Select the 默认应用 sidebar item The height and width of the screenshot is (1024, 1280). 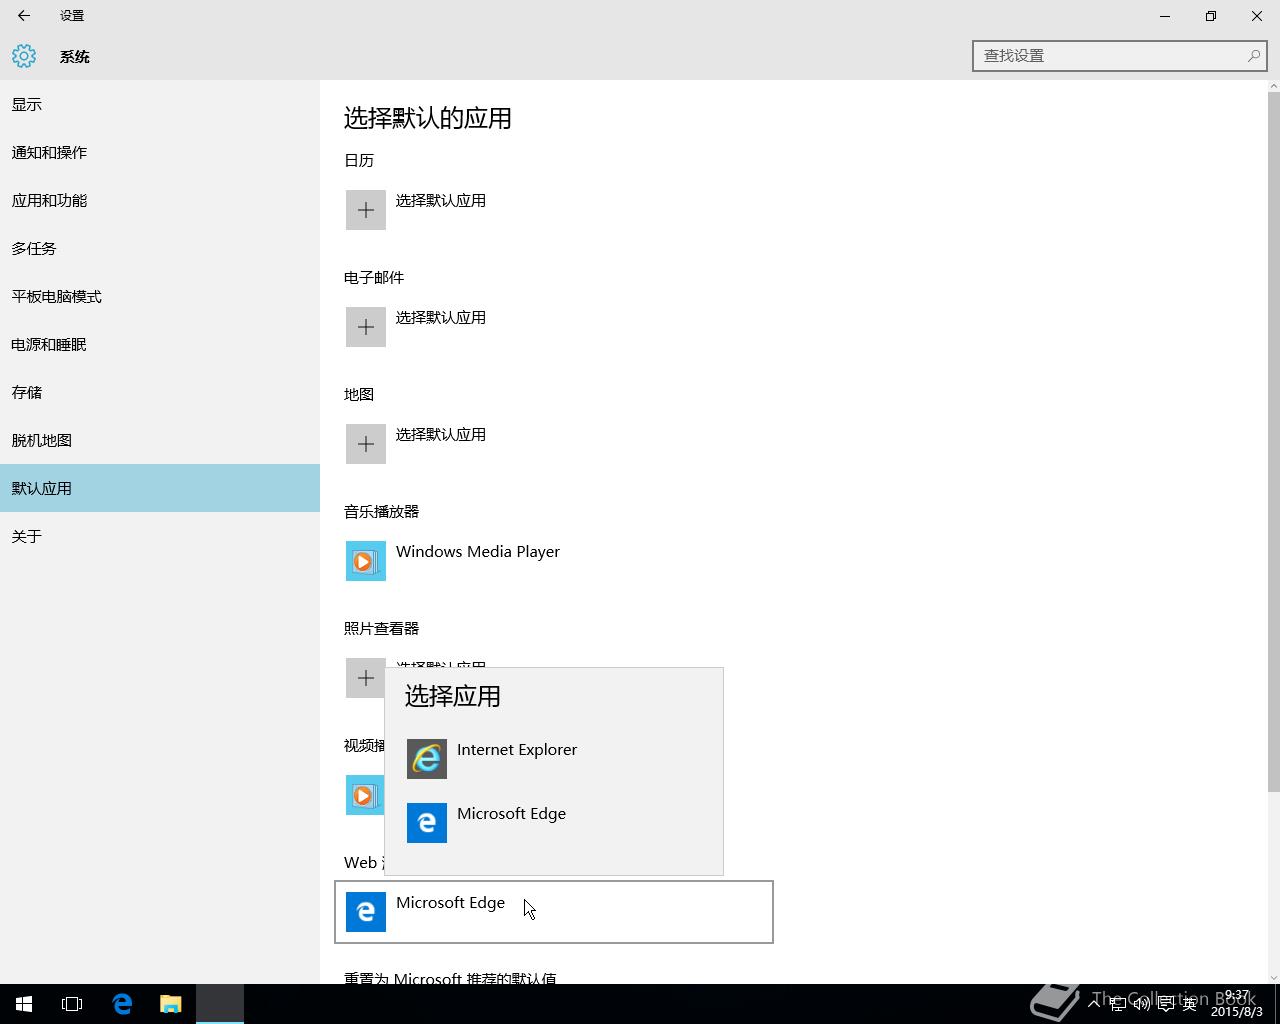pos(160,488)
